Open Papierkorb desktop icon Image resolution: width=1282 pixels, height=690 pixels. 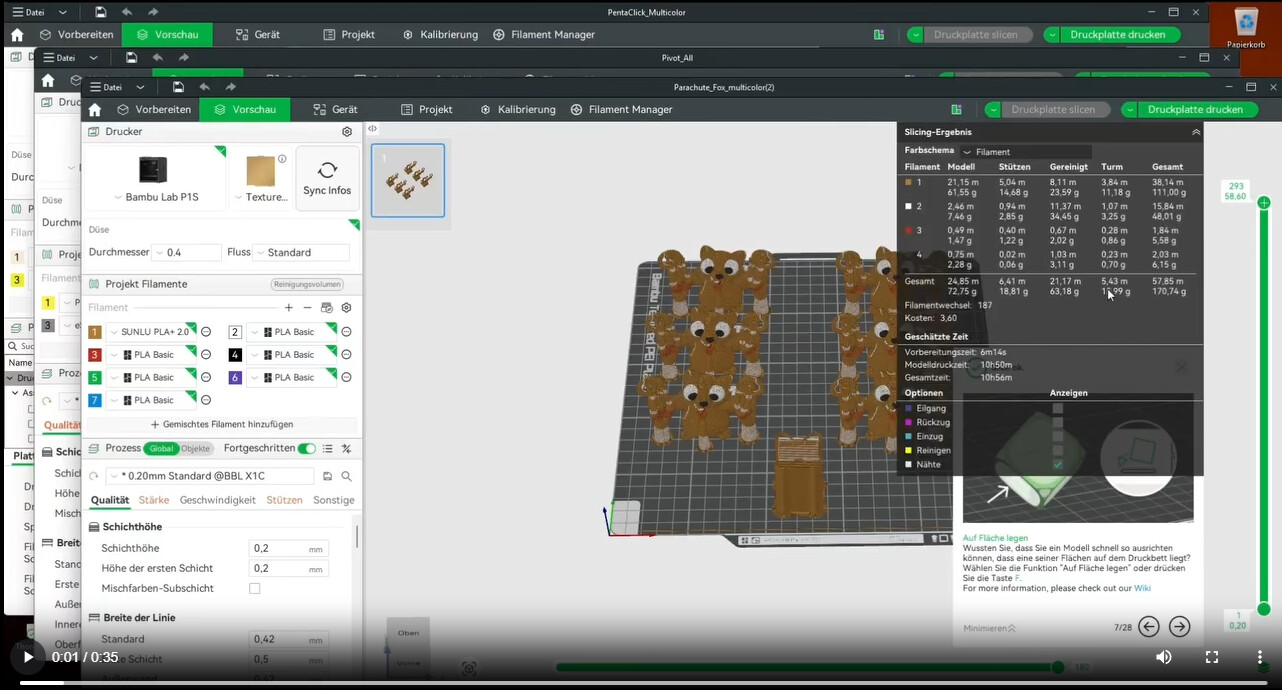pyautogui.click(x=1246, y=27)
